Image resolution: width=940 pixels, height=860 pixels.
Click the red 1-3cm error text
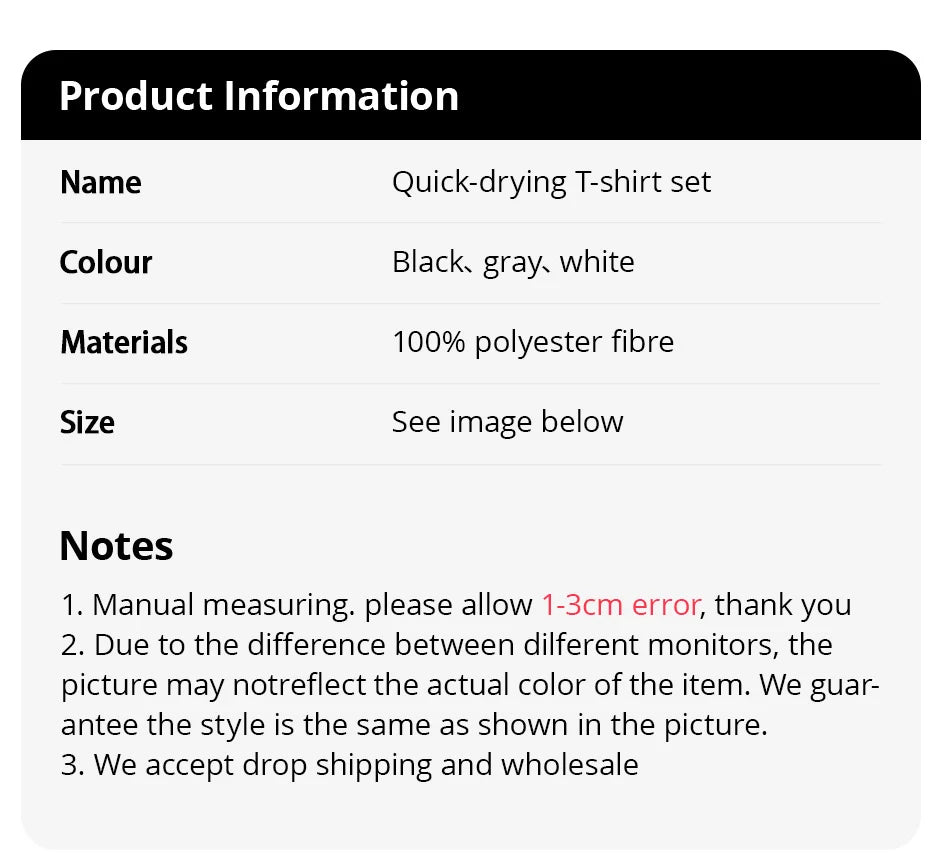620,605
